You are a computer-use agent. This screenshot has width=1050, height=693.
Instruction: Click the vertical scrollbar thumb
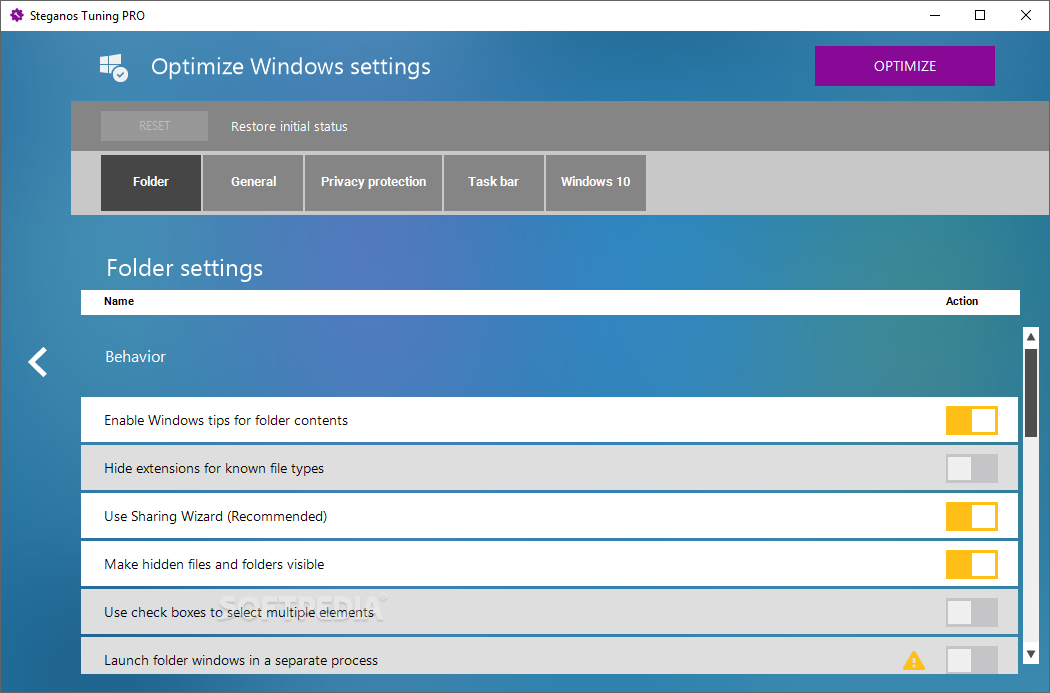tap(1031, 393)
